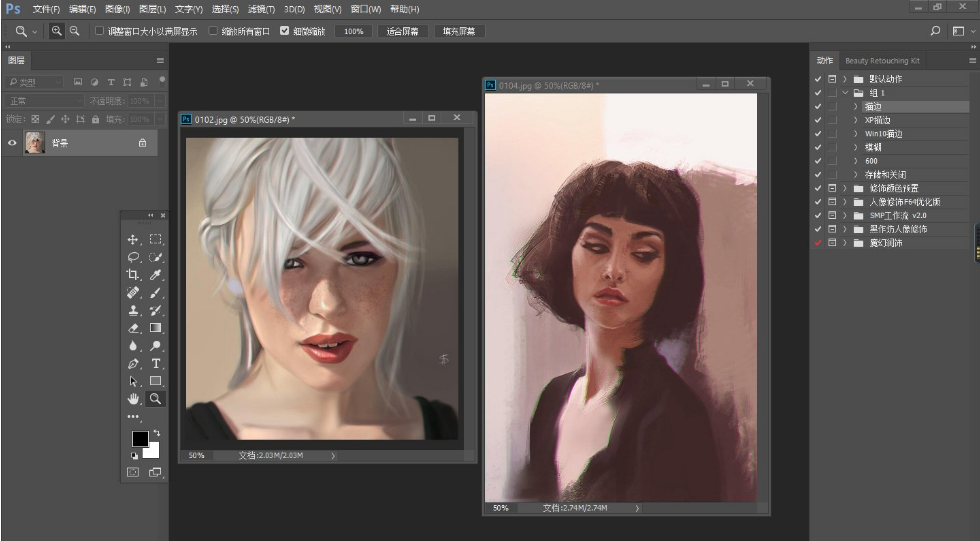
Task: Click the zoom out magnifier in options bar
Action: [74, 31]
